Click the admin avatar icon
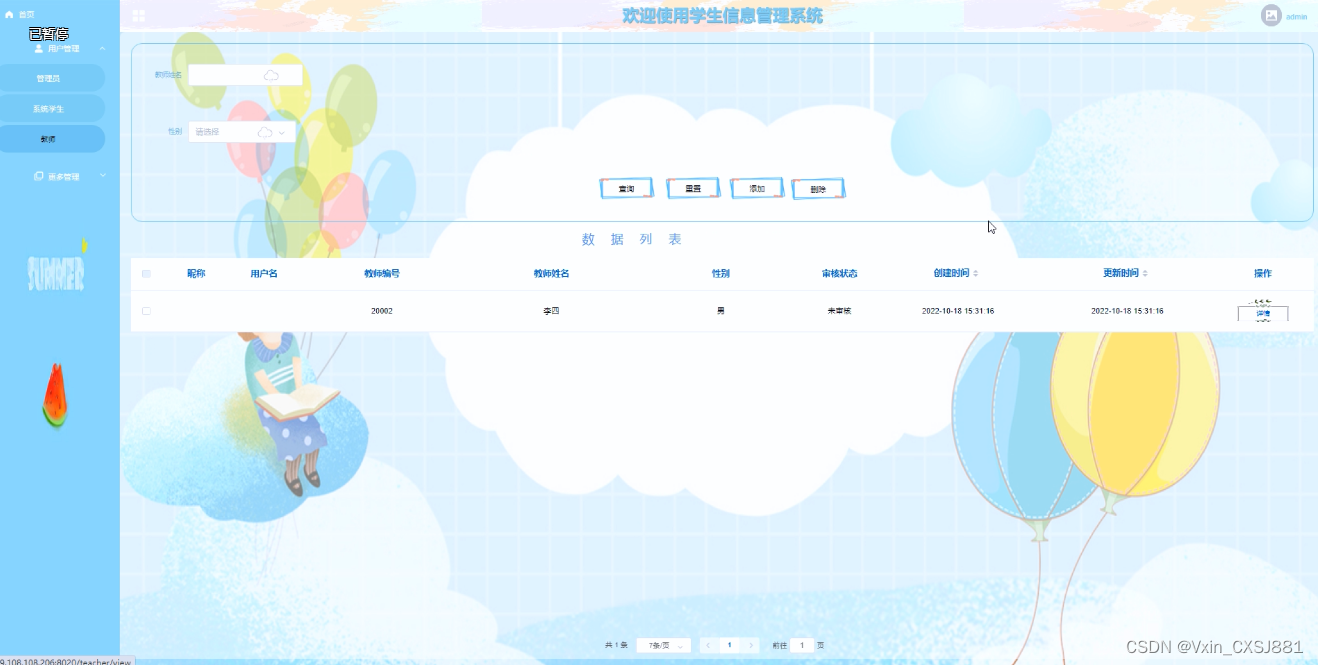 click(x=1271, y=16)
